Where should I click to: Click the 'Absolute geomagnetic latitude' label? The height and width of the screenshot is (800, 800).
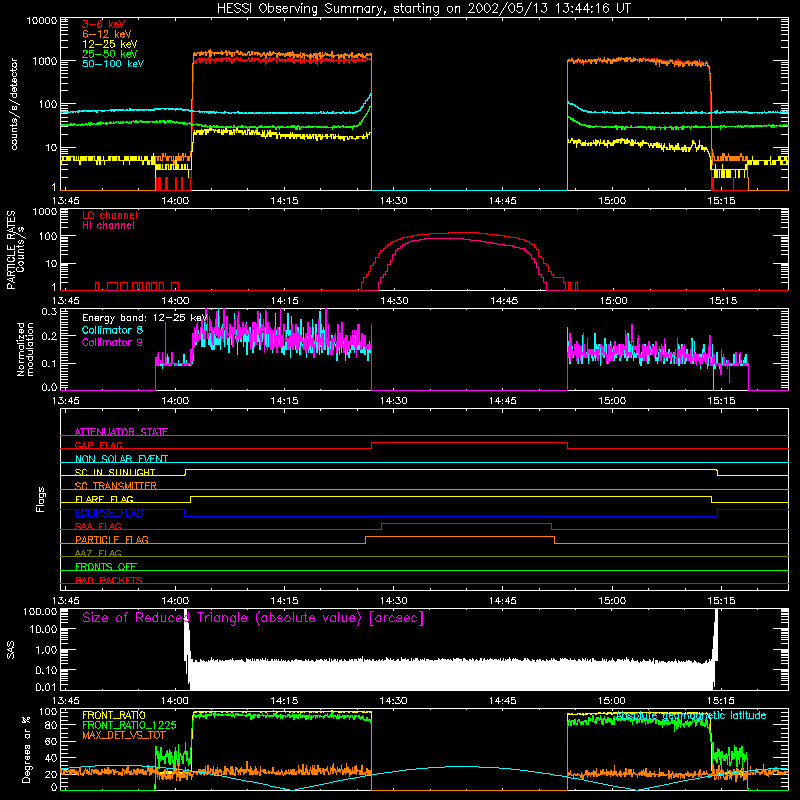pos(691,715)
